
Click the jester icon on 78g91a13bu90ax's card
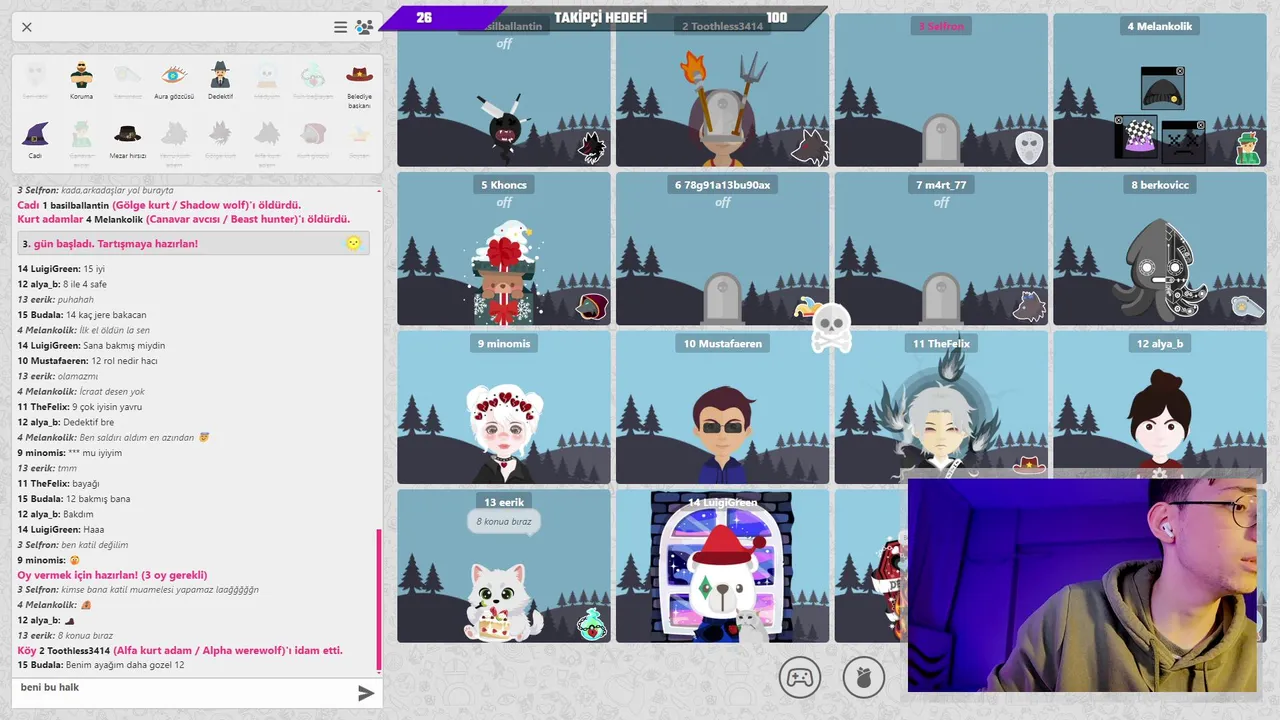tap(809, 308)
